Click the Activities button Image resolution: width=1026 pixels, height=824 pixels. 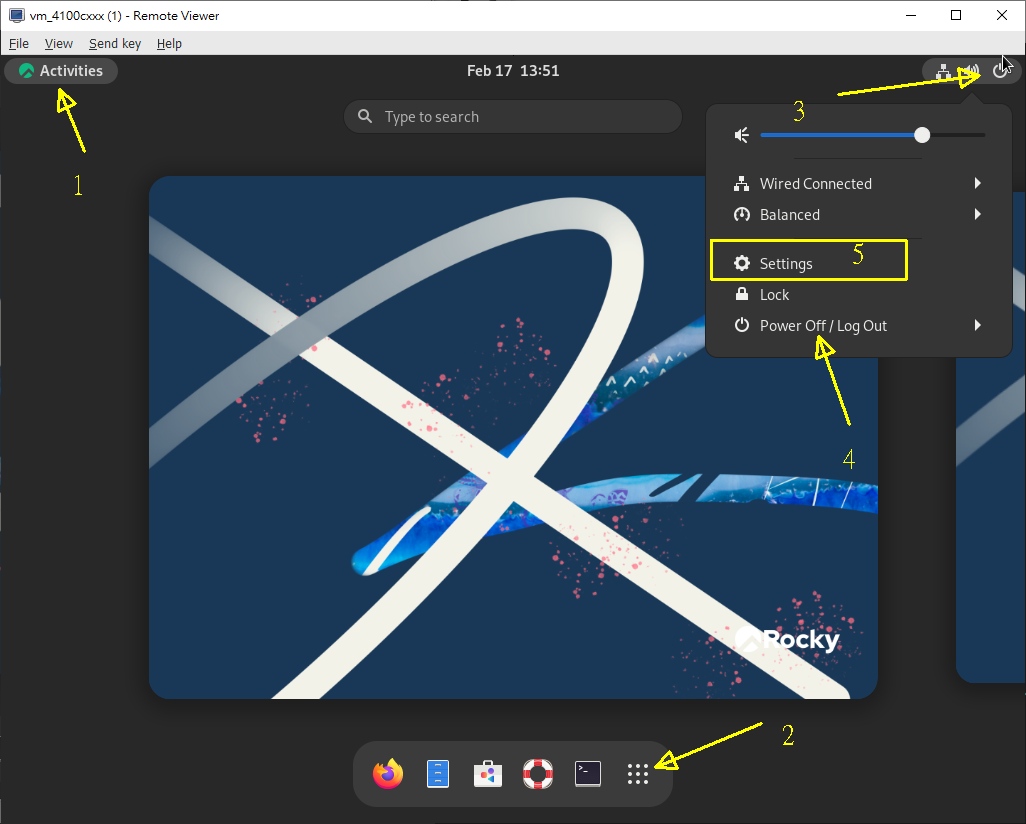[x=61, y=71]
